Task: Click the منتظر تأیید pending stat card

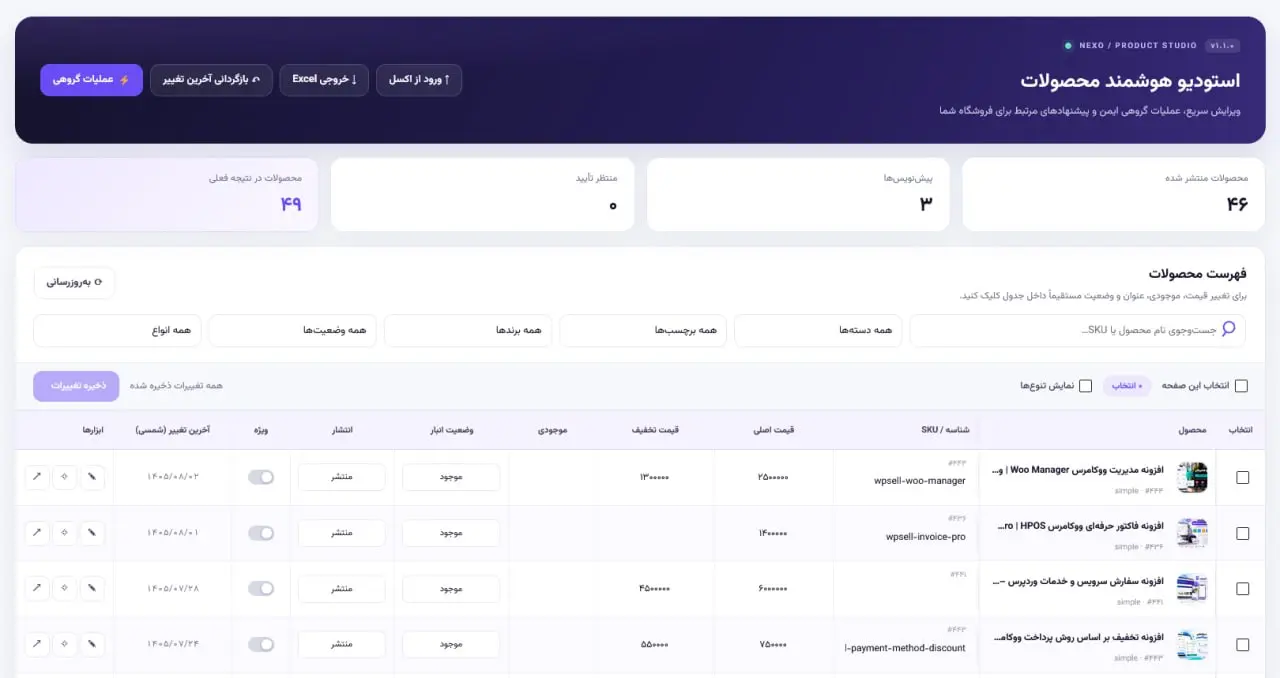Action: (x=482, y=194)
